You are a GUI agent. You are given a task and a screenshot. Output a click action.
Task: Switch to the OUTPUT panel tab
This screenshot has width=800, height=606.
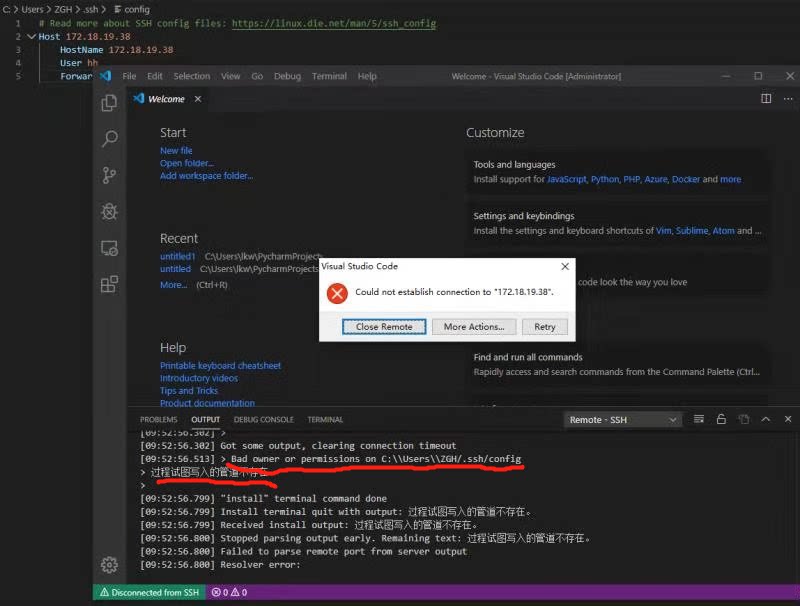pyautogui.click(x=206, y=419)
